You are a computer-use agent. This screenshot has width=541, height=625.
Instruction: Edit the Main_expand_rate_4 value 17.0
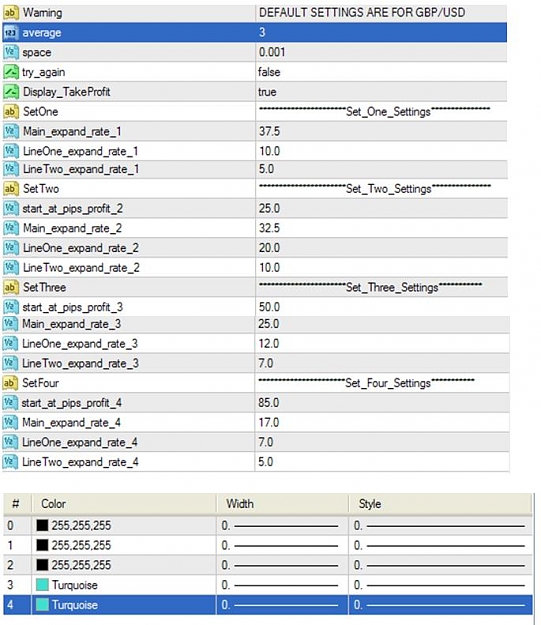382,423
